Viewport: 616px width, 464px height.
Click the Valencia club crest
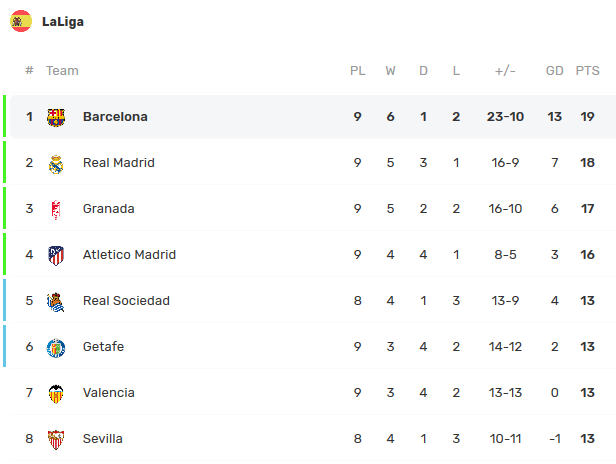pyautogui.click(x=57, y=393)
